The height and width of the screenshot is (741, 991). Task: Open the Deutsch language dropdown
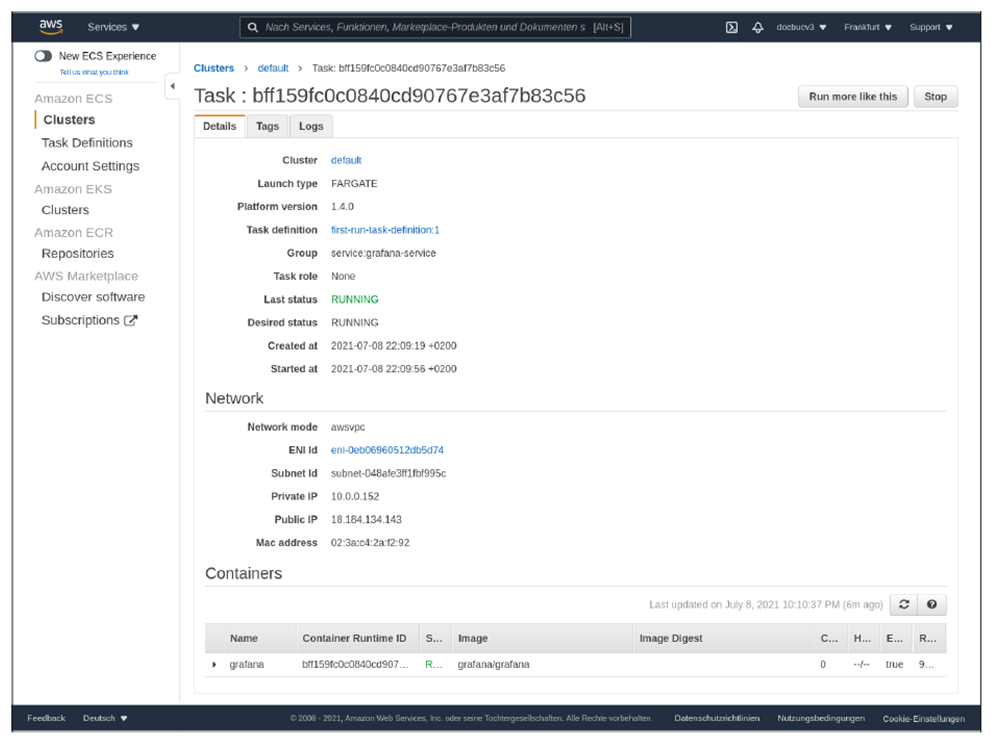pyautogui.click(x=105, y=718)
